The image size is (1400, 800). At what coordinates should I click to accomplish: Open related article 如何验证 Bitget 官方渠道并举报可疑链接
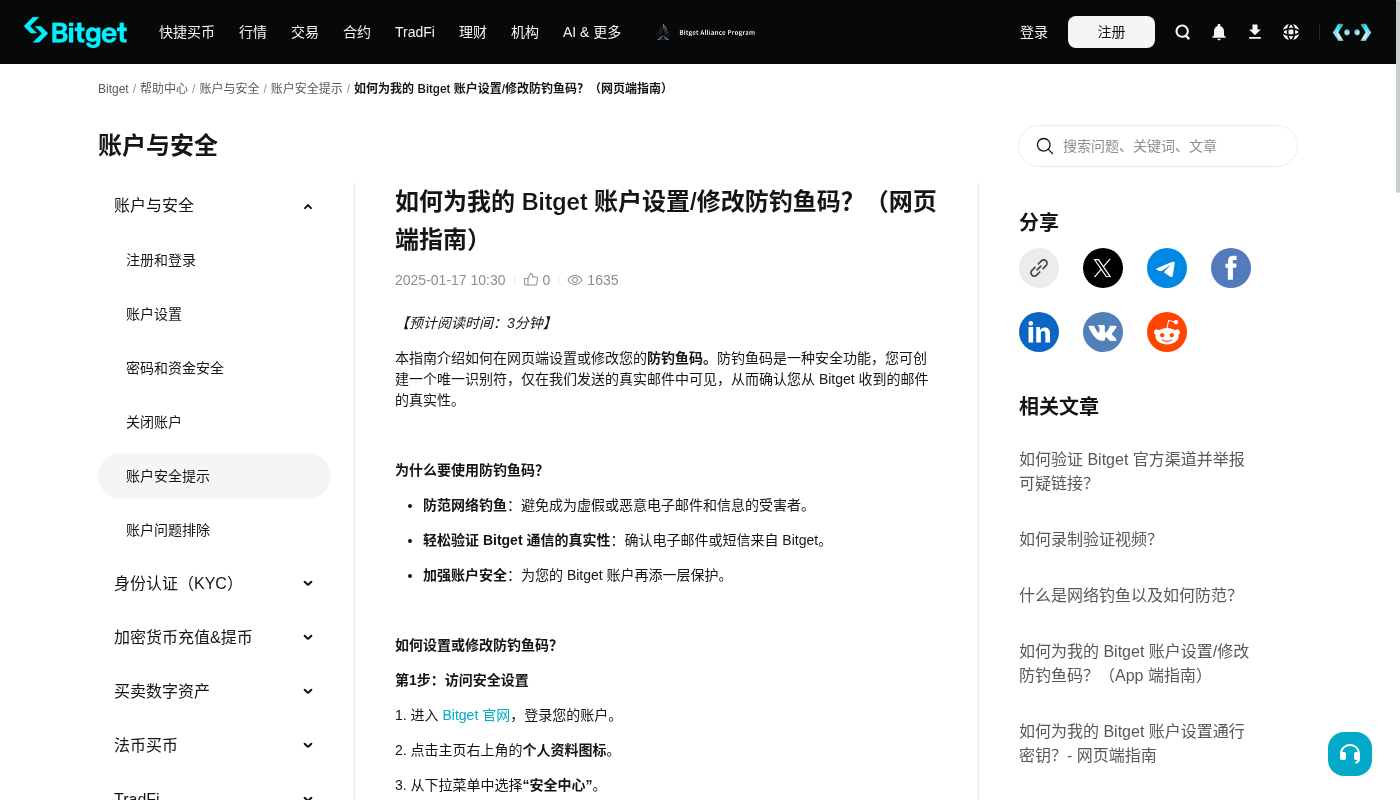tap(1132, 471)
